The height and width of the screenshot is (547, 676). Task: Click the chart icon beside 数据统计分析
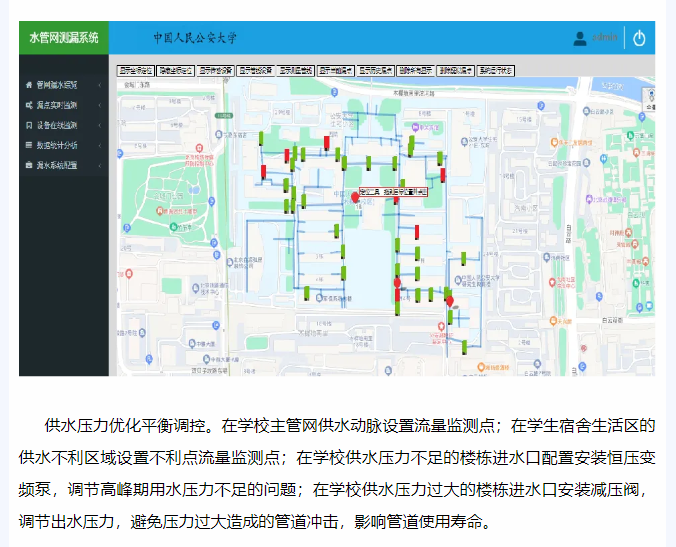pyautogui.click(x=29, y=145)
